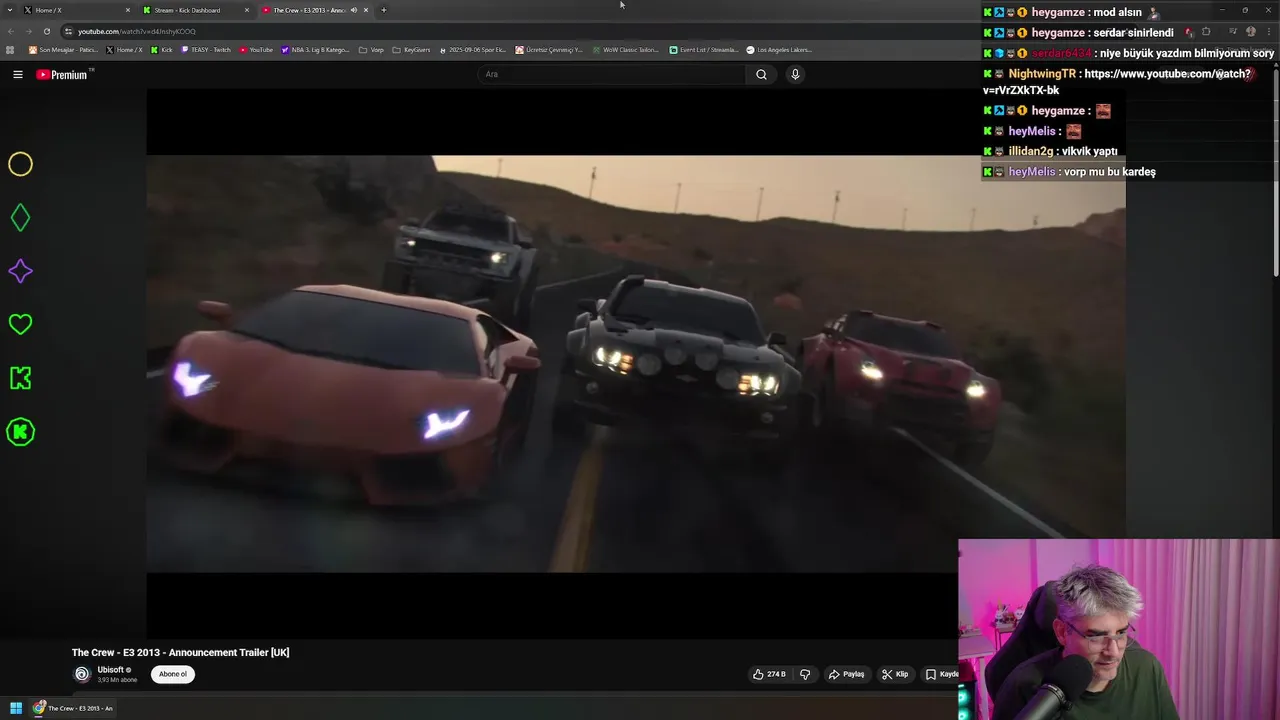Dislike the video with thumbs-down icon
The image size is (1280, 720).
tap(805, 674)
